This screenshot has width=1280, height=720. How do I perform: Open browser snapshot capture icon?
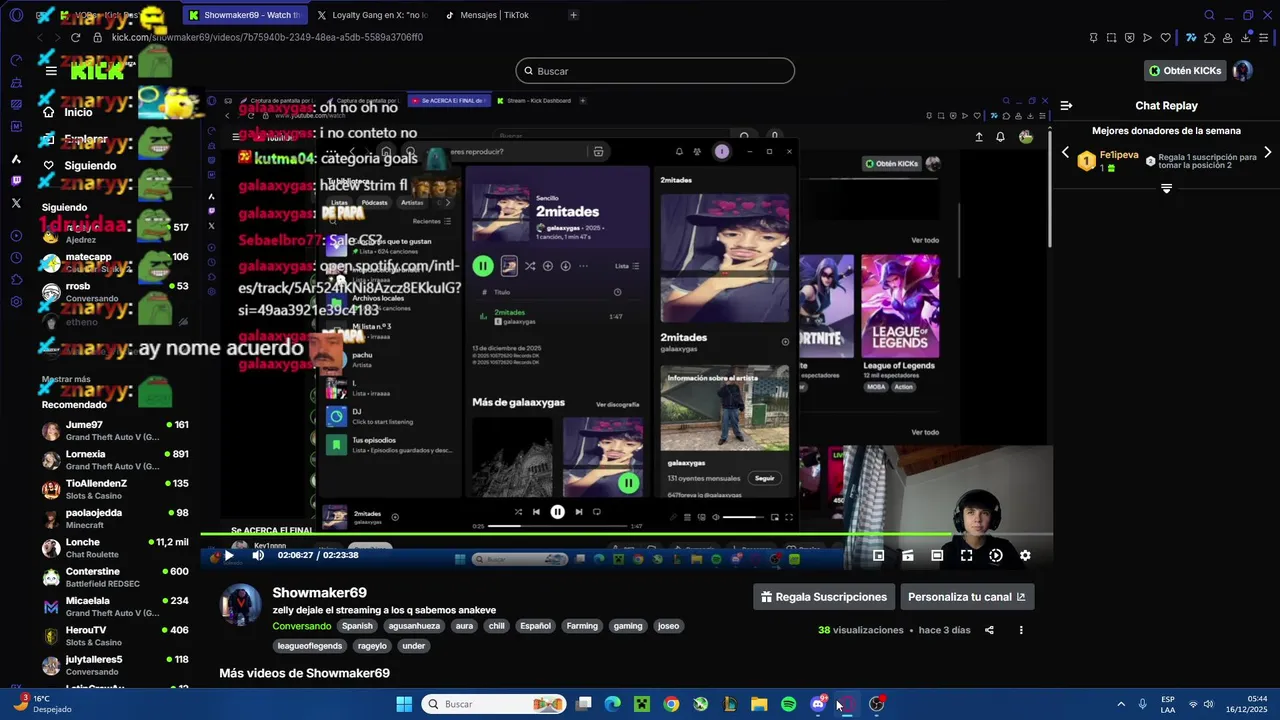point(1111,38)
